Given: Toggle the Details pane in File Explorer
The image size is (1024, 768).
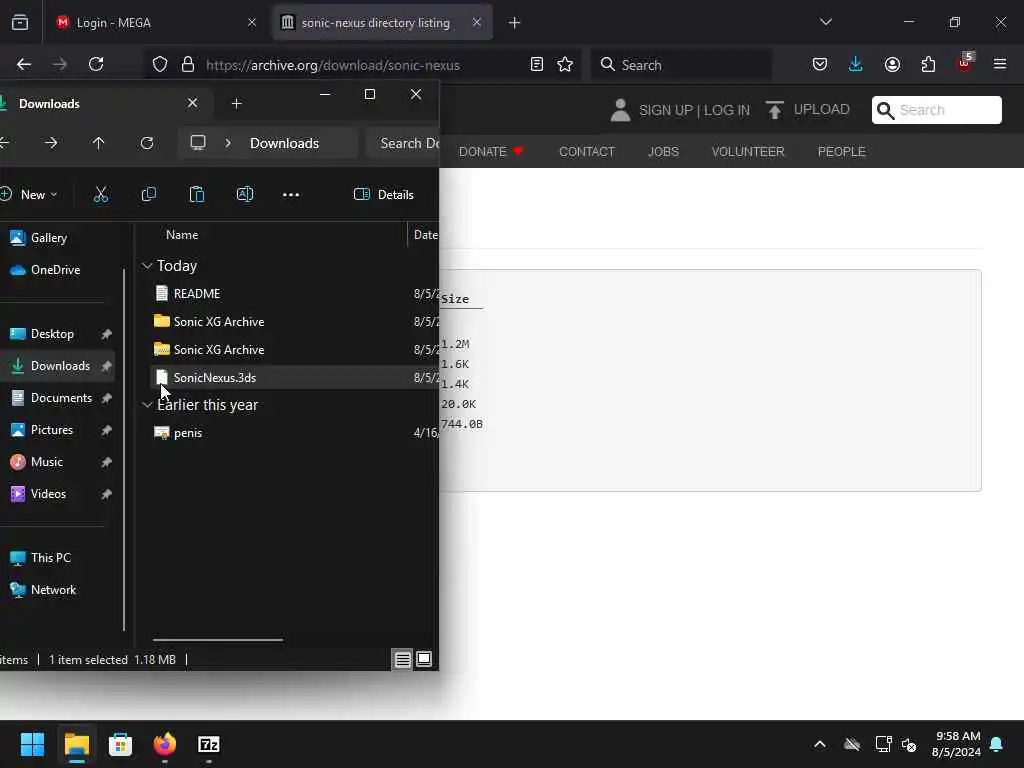Looking at the screenshot, I should click(x=384, y=195).
